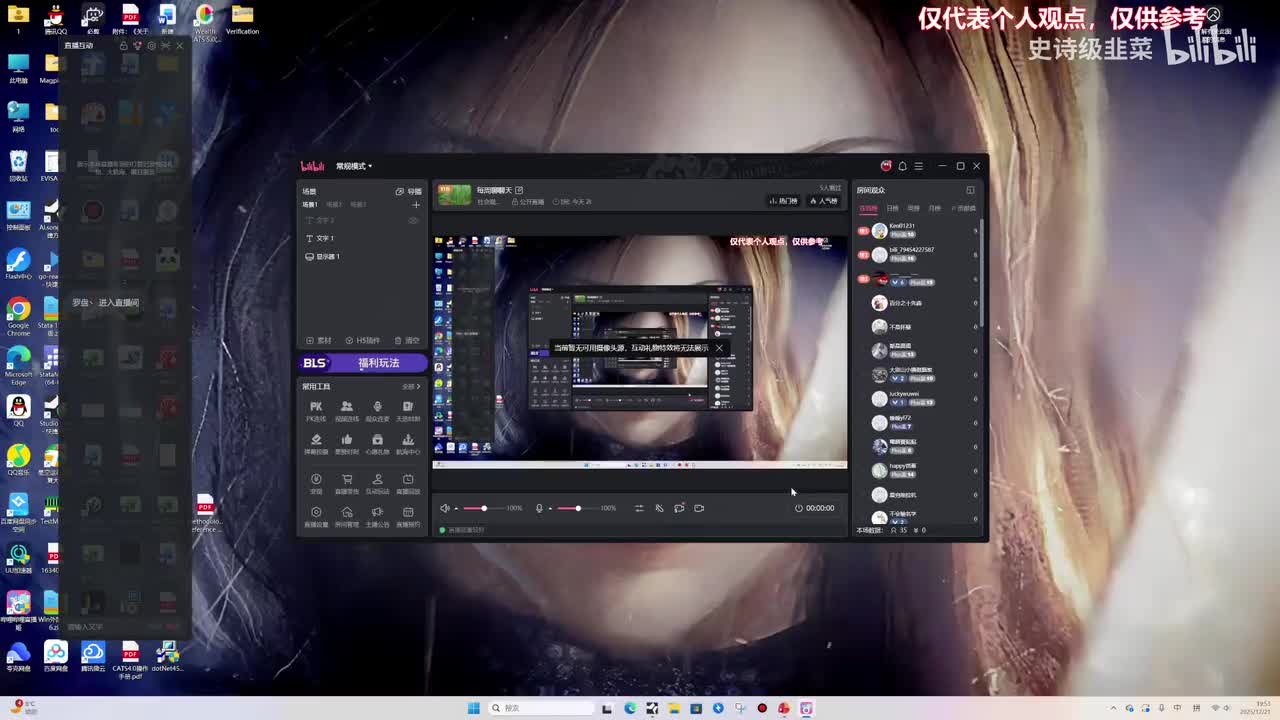This screenshot has height=720, width=1280.
Task: Toggle the camera icon in bottom toolbar
Action: [x=699, y=508]
